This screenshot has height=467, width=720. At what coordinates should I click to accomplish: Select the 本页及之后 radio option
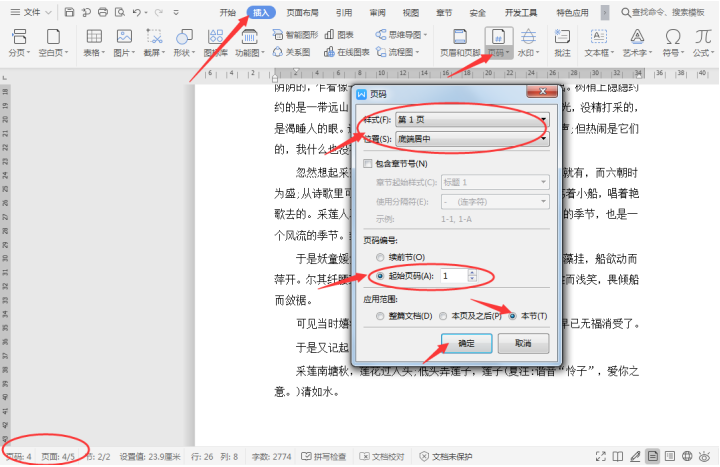443,316
